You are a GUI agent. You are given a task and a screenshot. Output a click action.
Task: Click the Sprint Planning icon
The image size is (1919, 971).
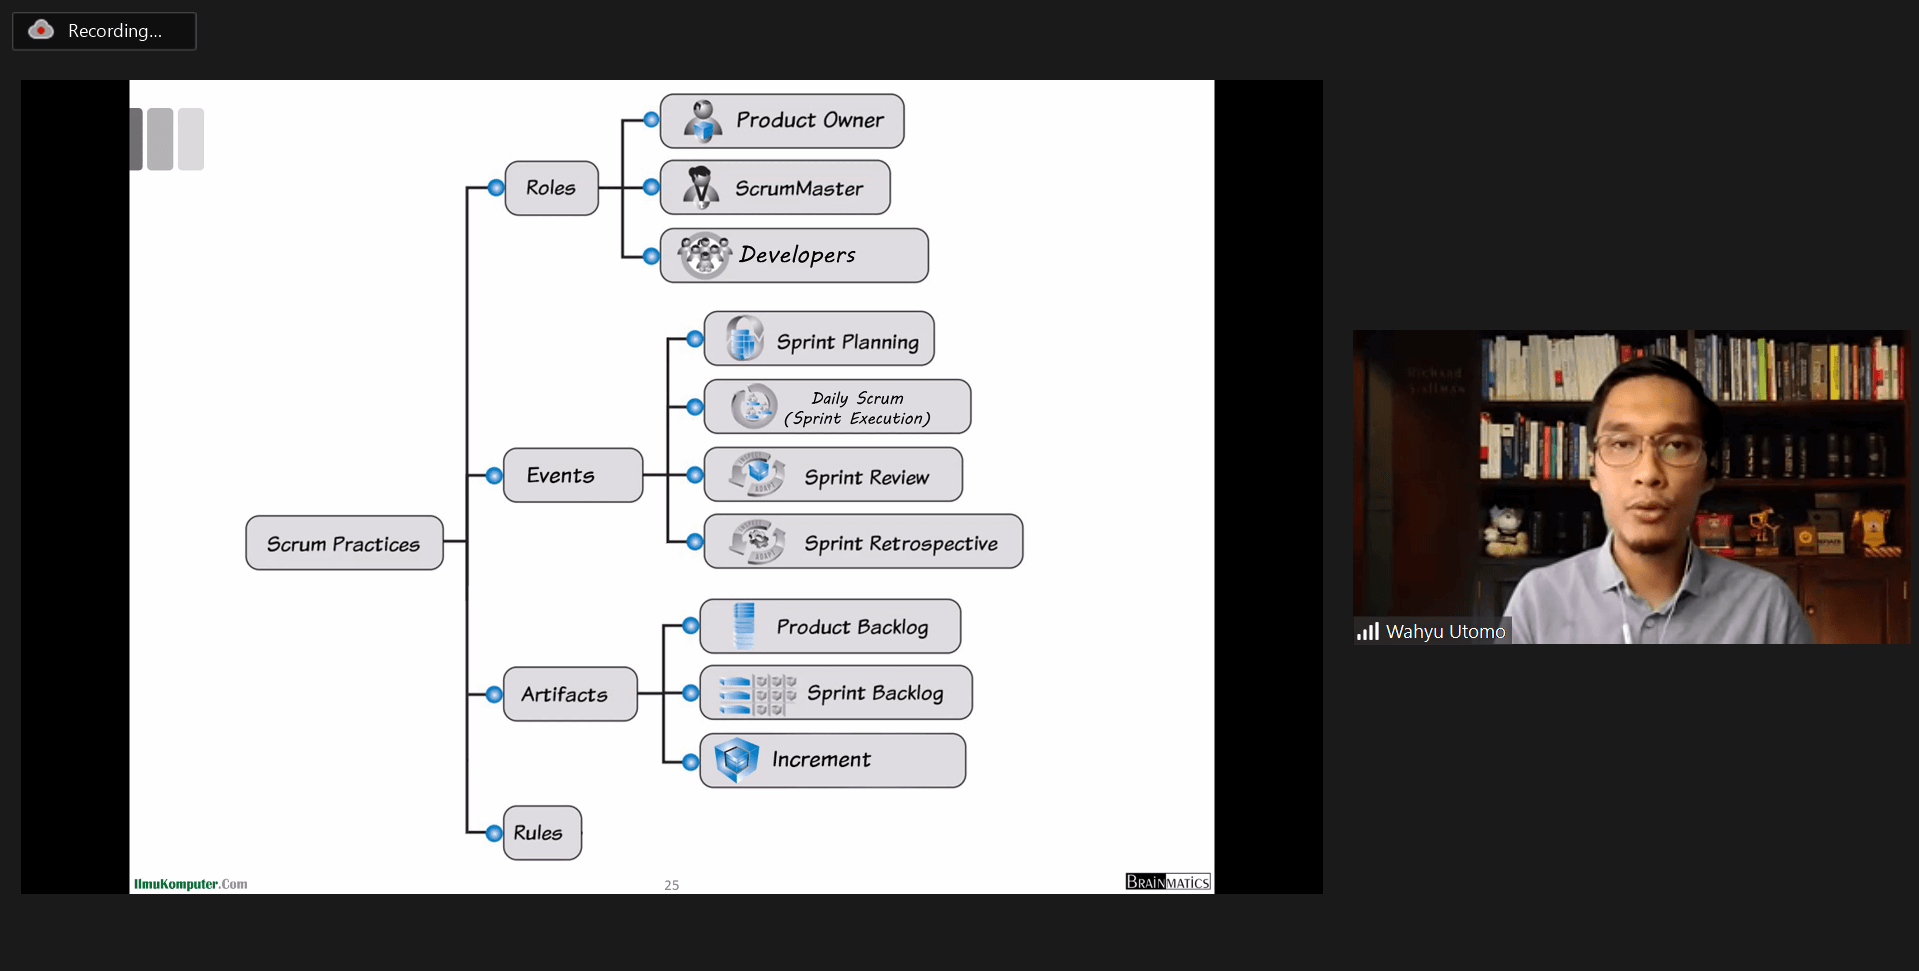(x=745, y=339)
